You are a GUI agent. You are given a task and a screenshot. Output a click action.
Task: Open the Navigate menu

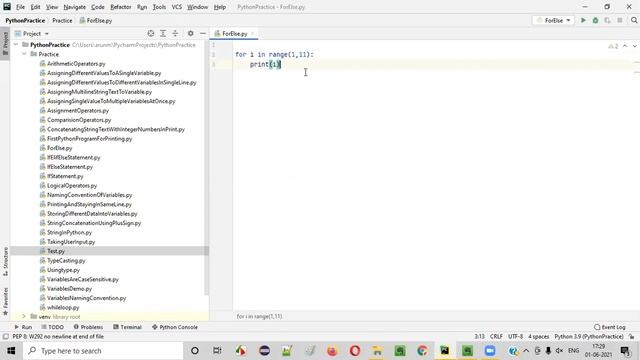click(x=75, y=7)
